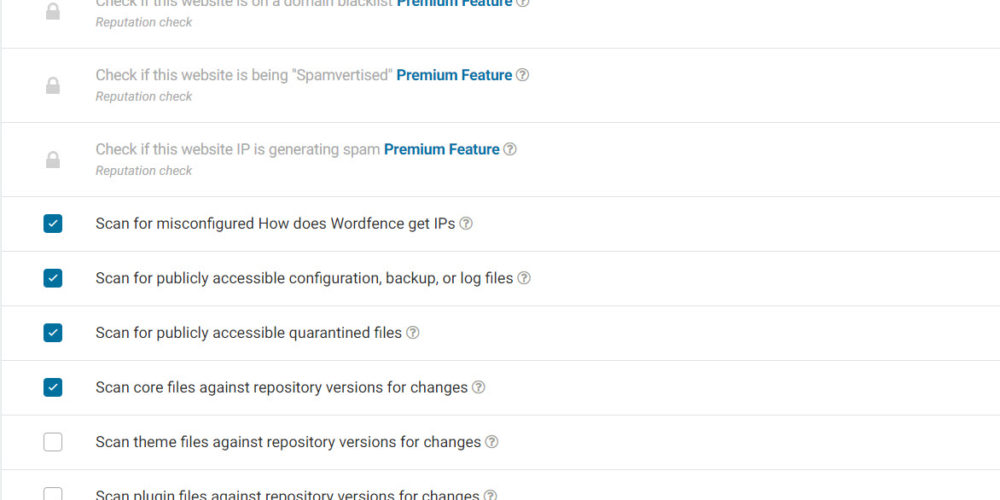Click Premium Feature link for IP generating spam
Screen dimensions: 1000x500
tap(441, 149)
